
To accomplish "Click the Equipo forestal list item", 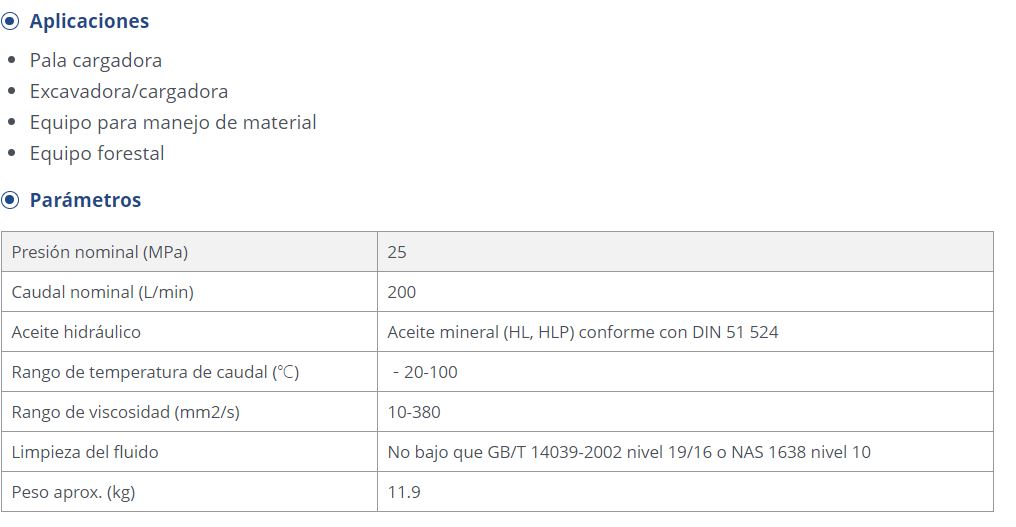I will coord(97,154).
